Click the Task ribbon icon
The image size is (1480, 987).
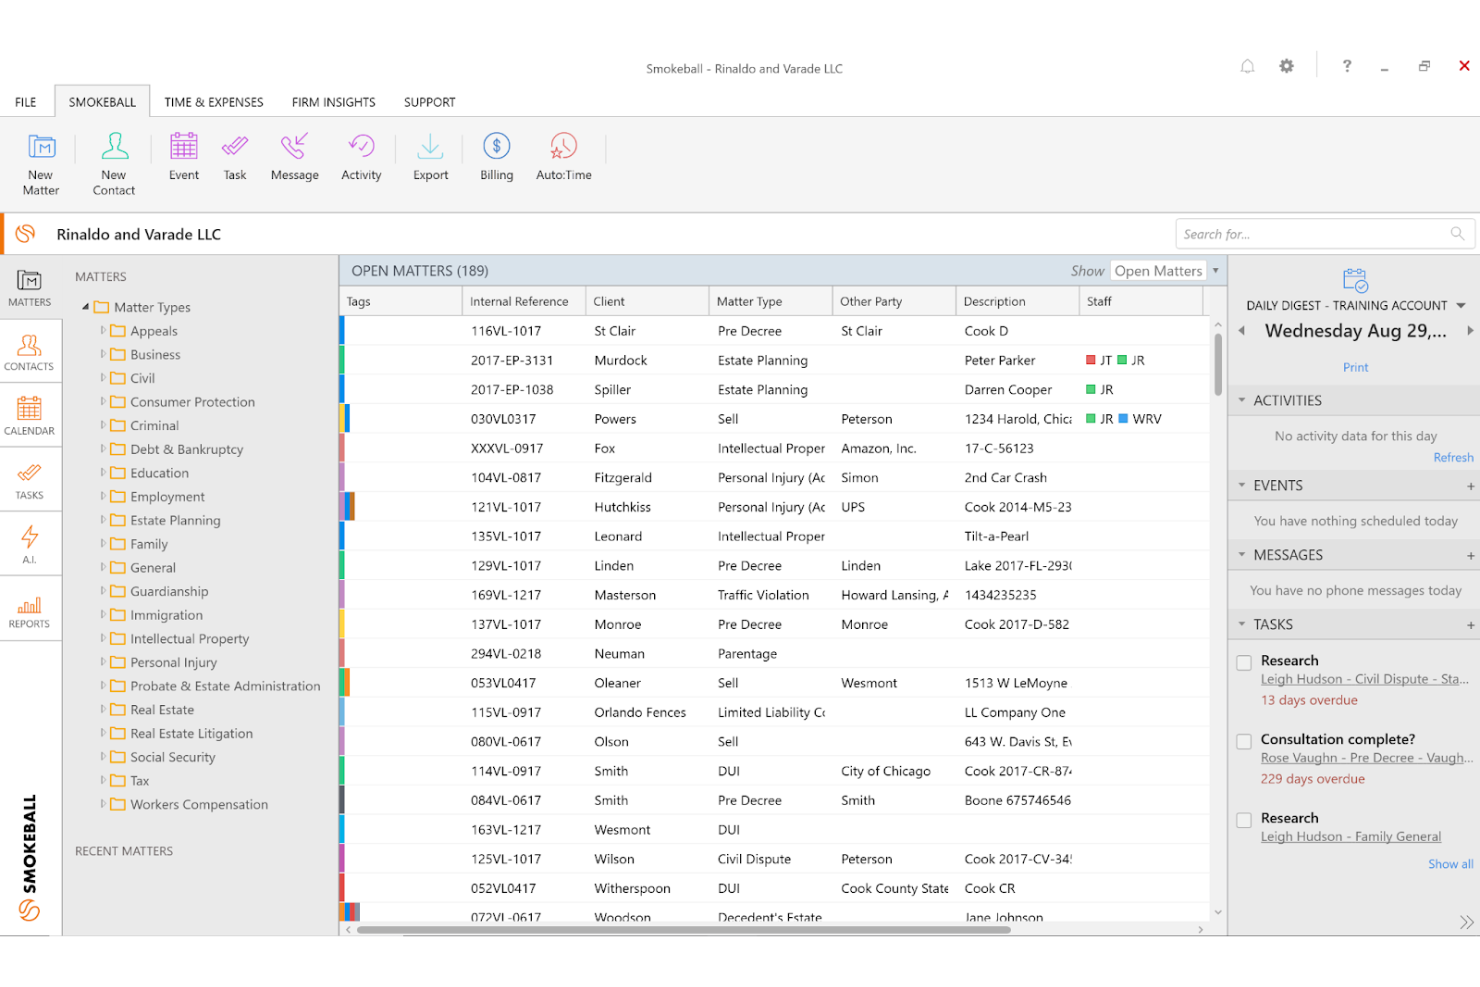pyautogui.click(x=235, y=147)
